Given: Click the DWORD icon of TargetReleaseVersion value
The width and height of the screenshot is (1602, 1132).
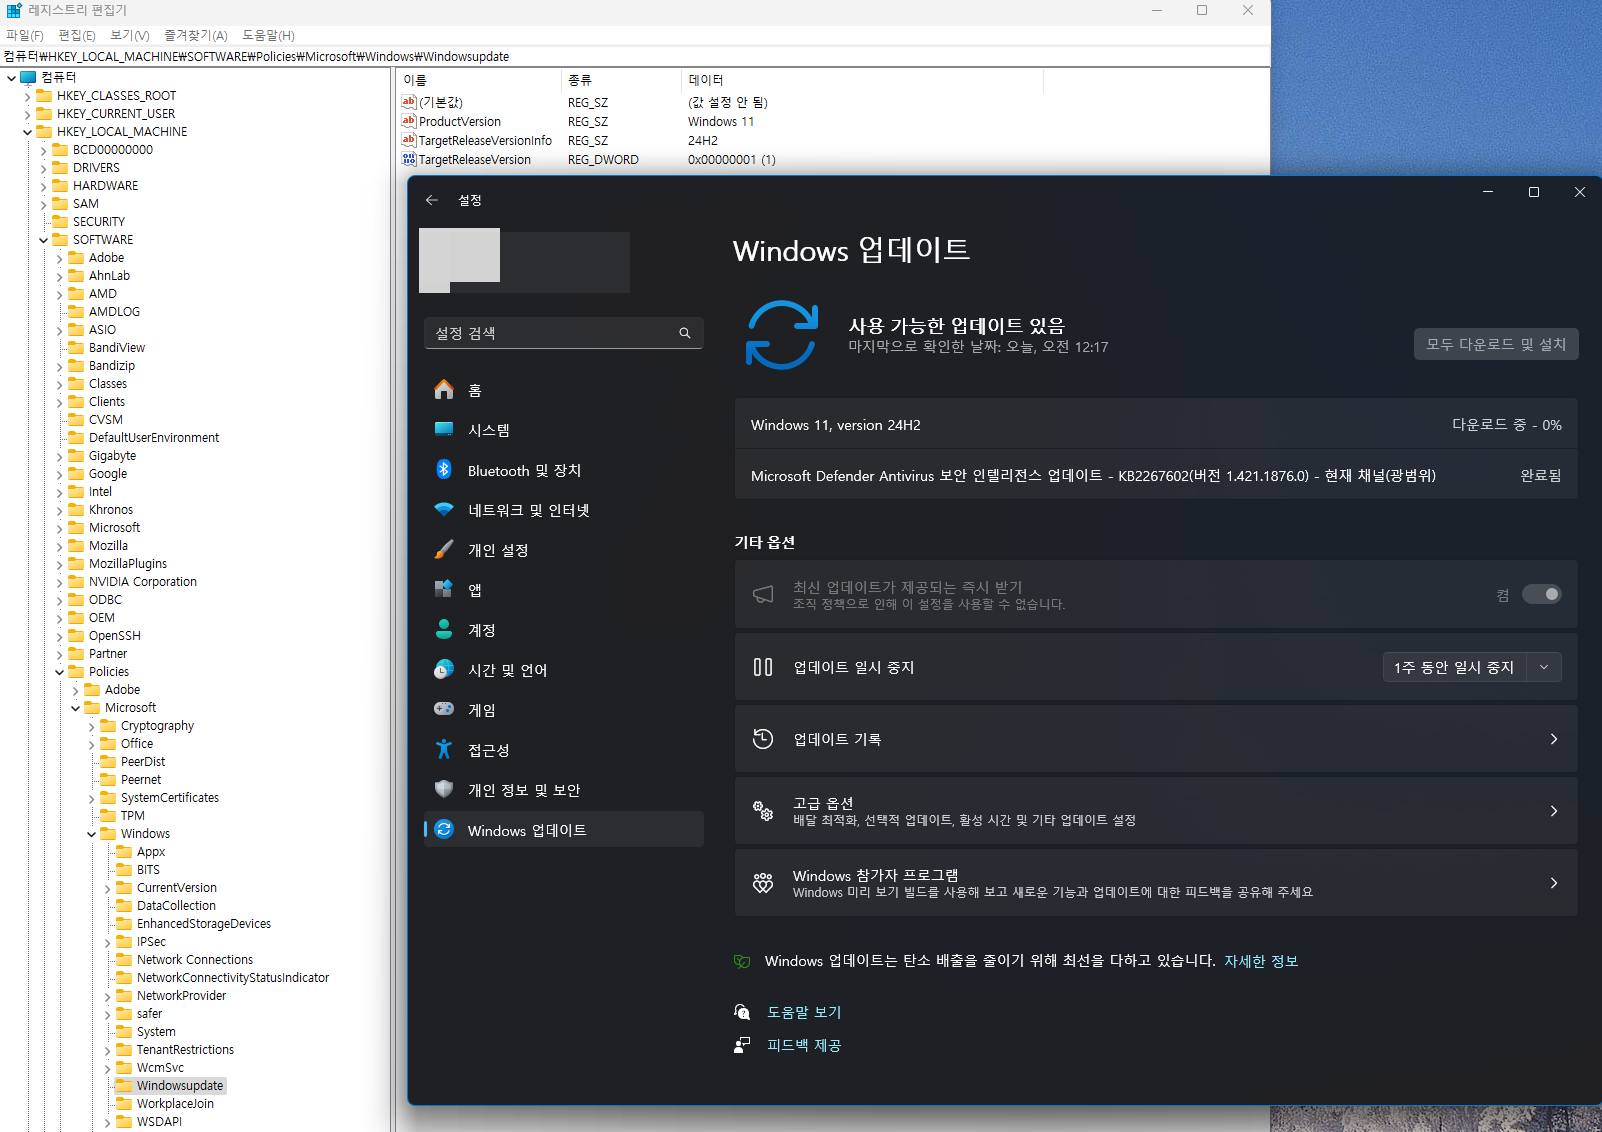Looking at the screenshot, I should coord(408,159).
